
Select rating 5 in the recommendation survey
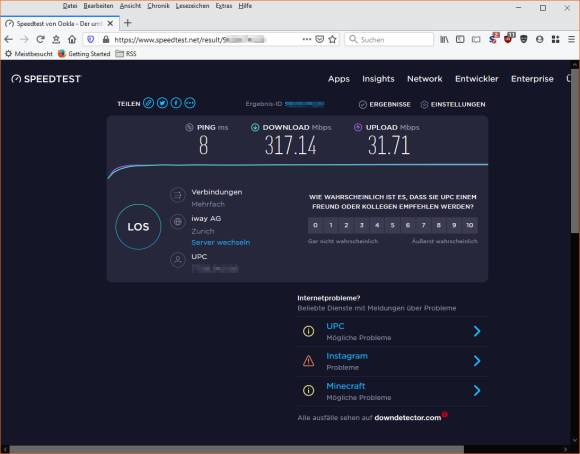pyautogui.click(x=392, y=225)
